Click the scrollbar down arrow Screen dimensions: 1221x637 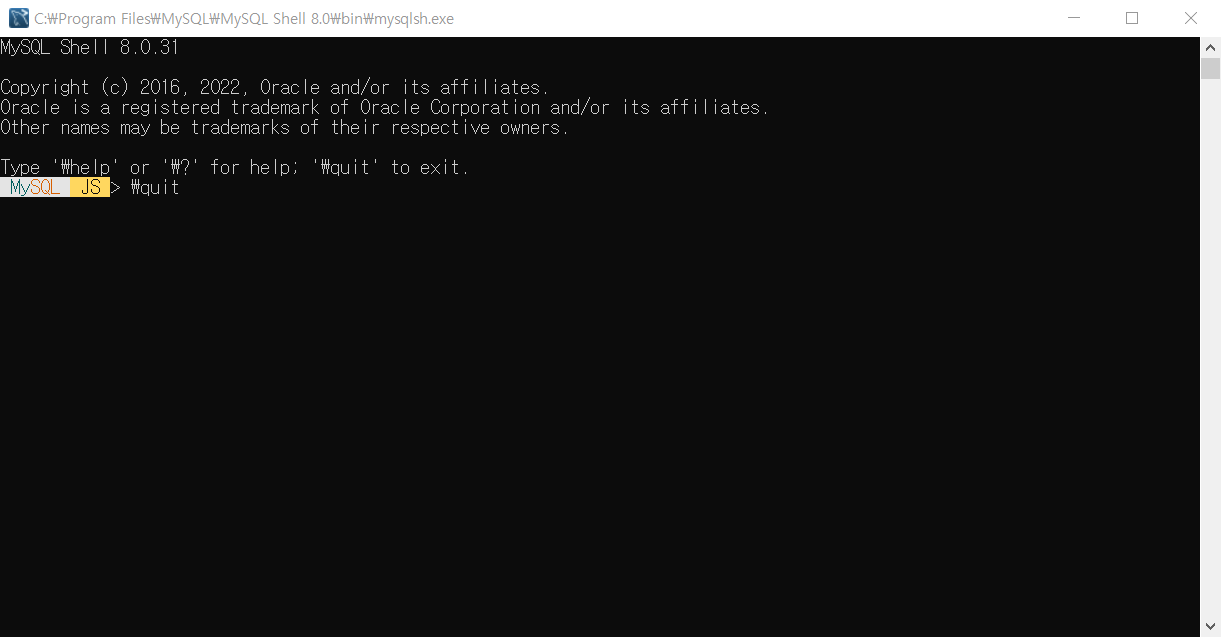tap(1210, 626)
